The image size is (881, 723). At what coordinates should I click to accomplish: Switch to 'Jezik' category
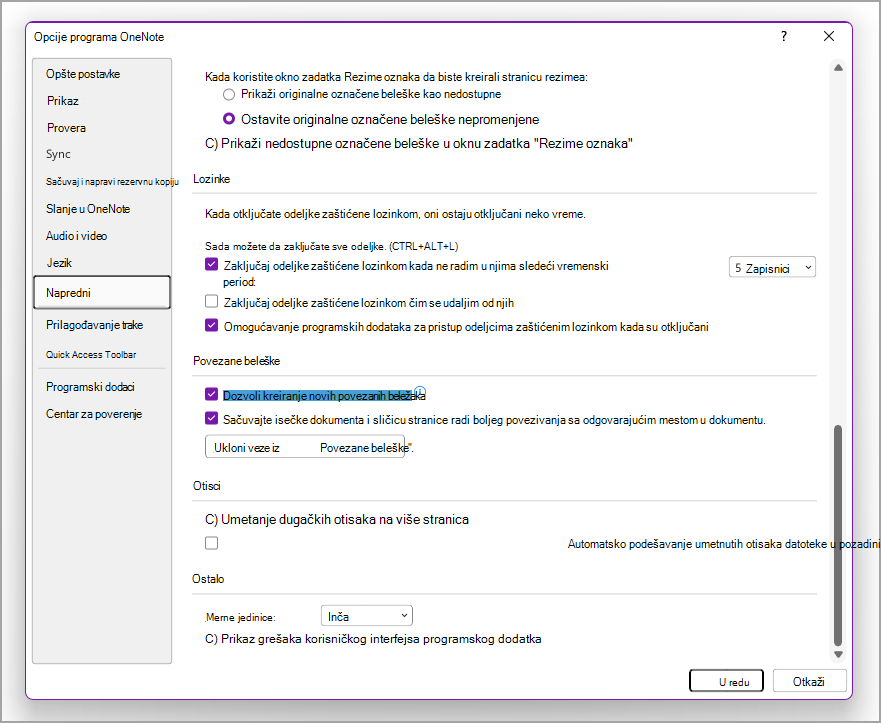tap(59, 263)
